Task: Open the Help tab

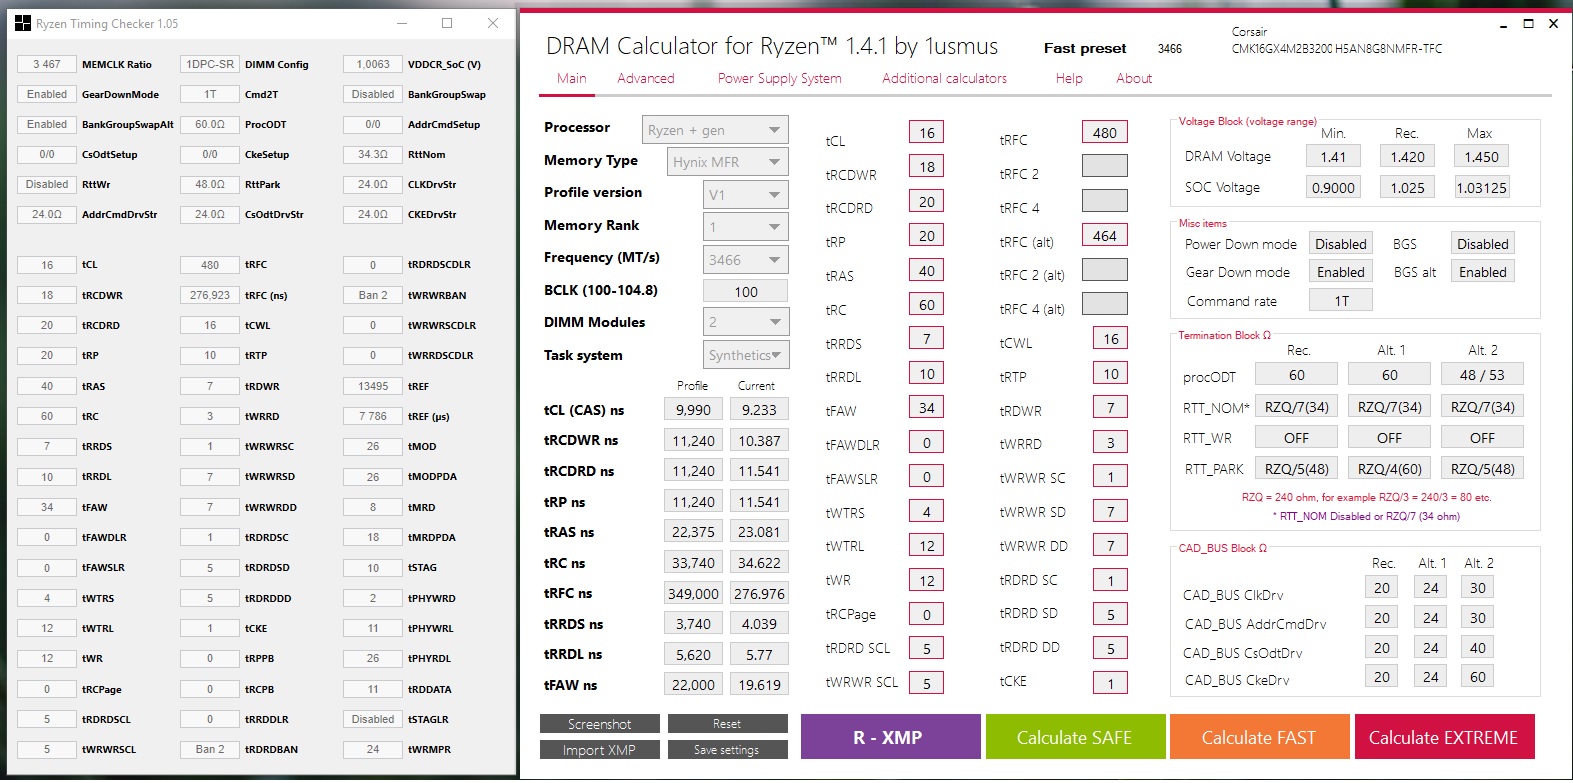Action: tap(1069, 78)
